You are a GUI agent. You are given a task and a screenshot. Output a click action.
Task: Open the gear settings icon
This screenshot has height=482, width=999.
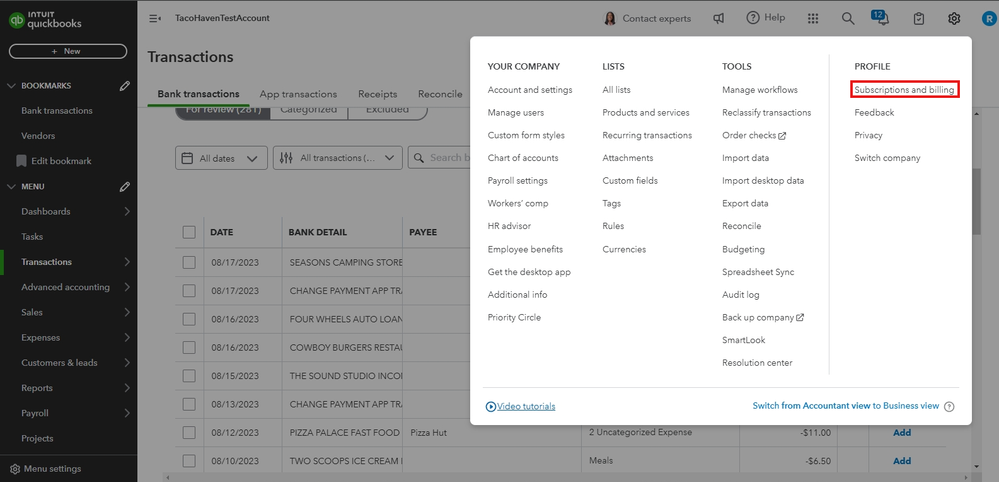point(954,18)
